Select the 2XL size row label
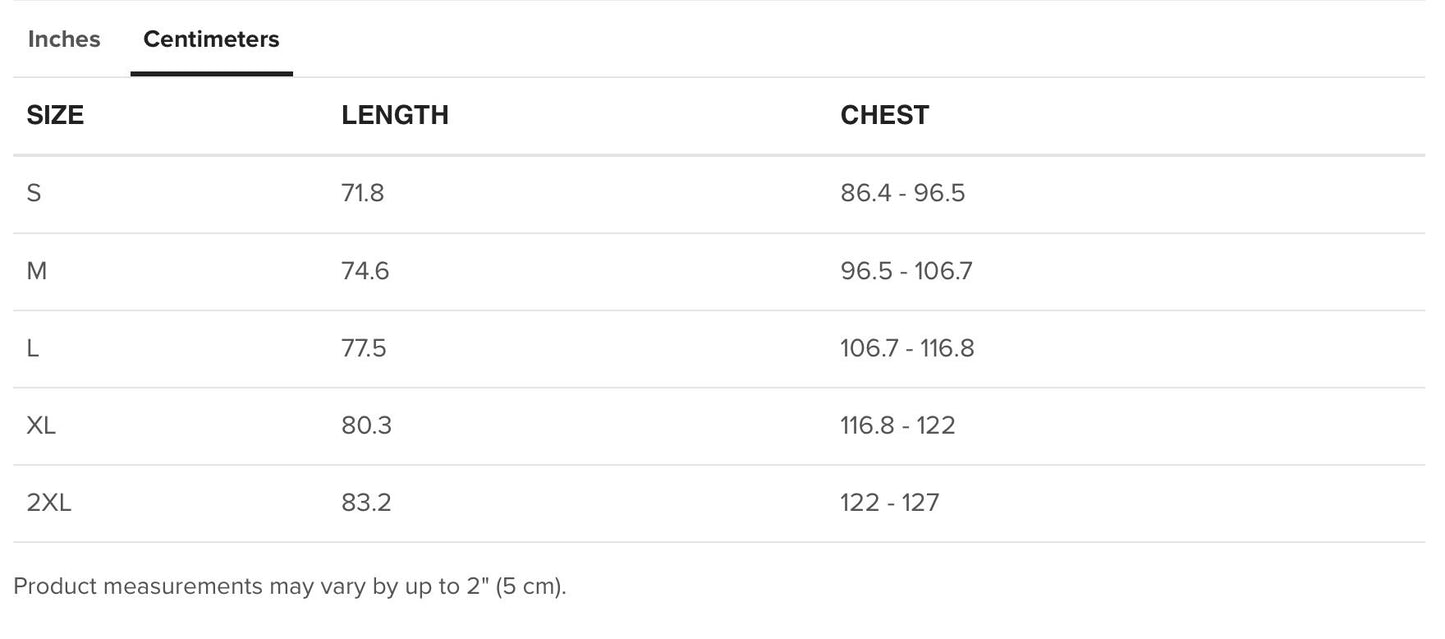 pos(49,502)
